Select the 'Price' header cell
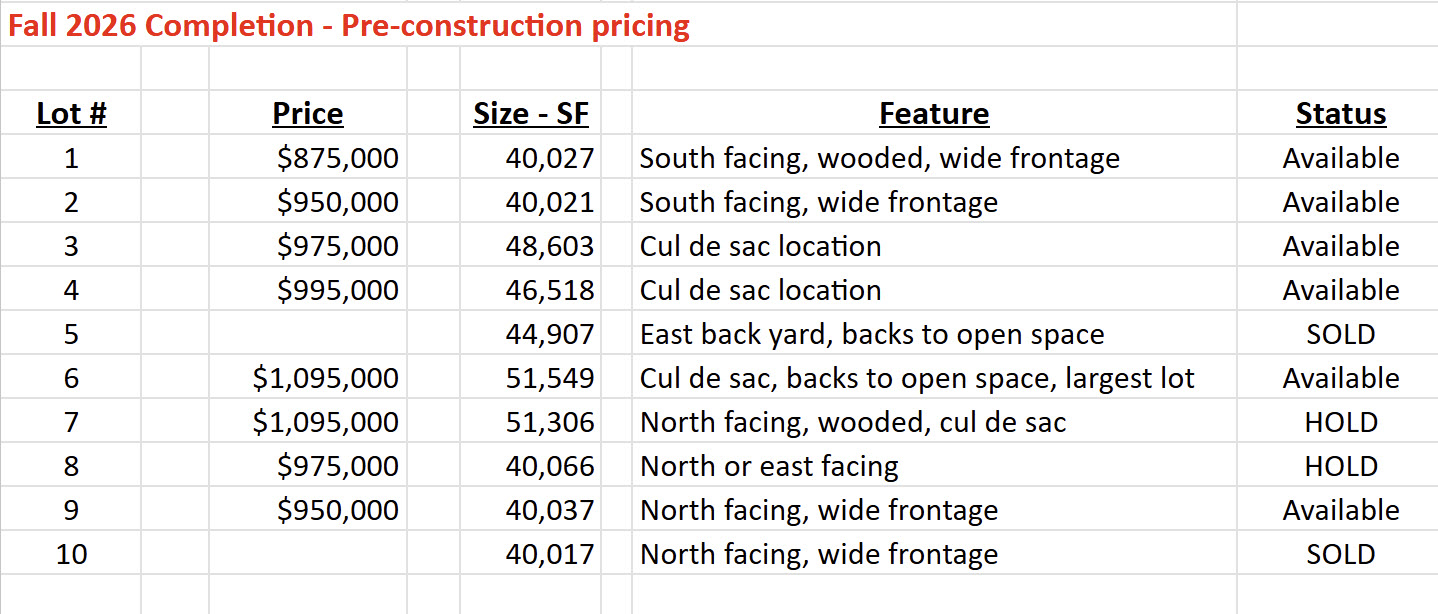Screen dimensions: 1438x614 click(307, 114)
